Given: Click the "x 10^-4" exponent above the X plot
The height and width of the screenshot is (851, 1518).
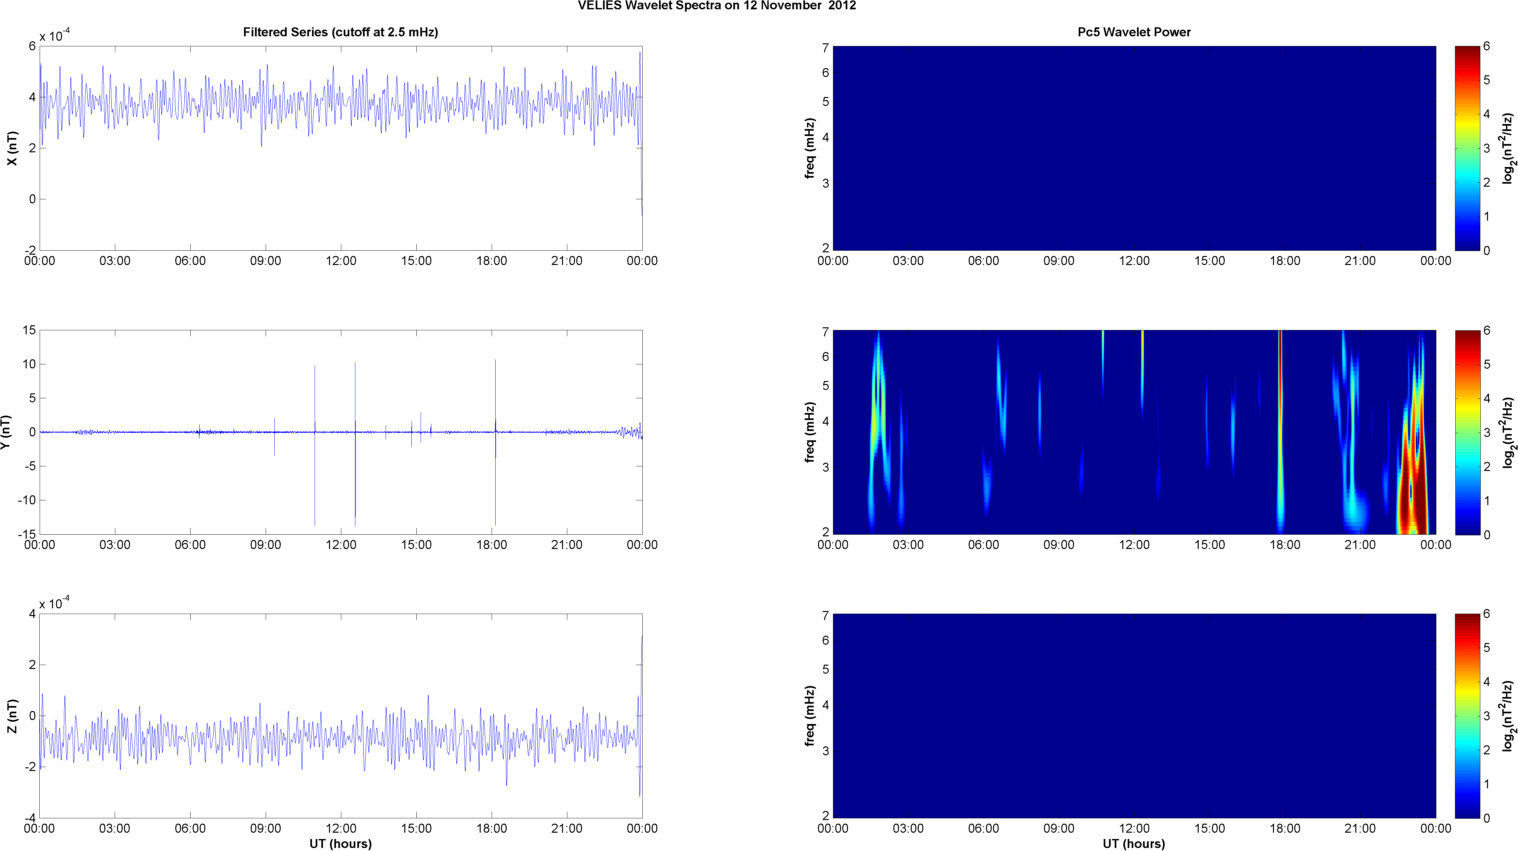Looking at the screenshot, I should [x=55, y=35].
